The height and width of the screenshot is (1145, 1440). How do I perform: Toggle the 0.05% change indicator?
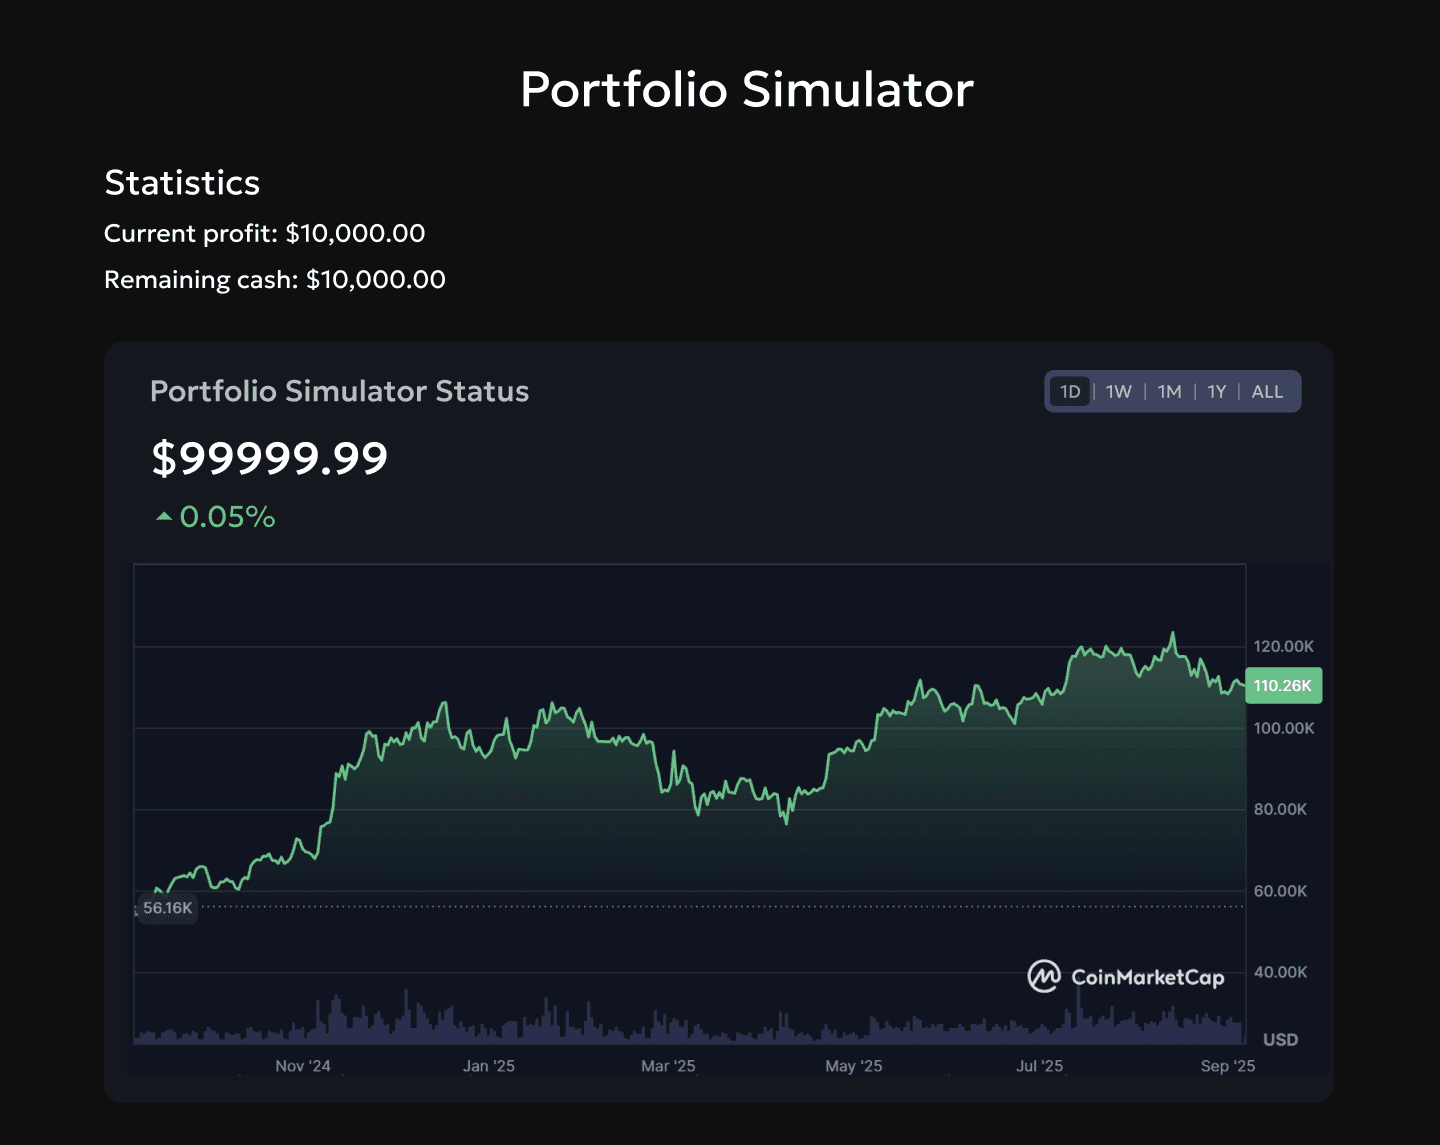coord(228,516)
